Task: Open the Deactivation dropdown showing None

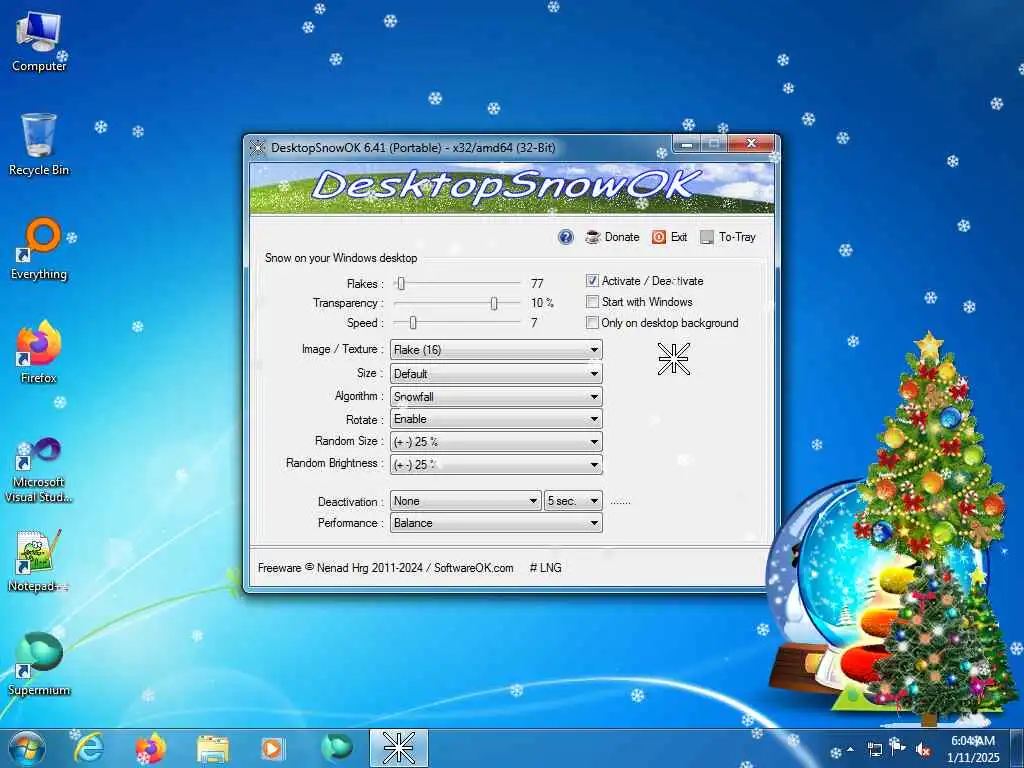Action: pos(466,501)
